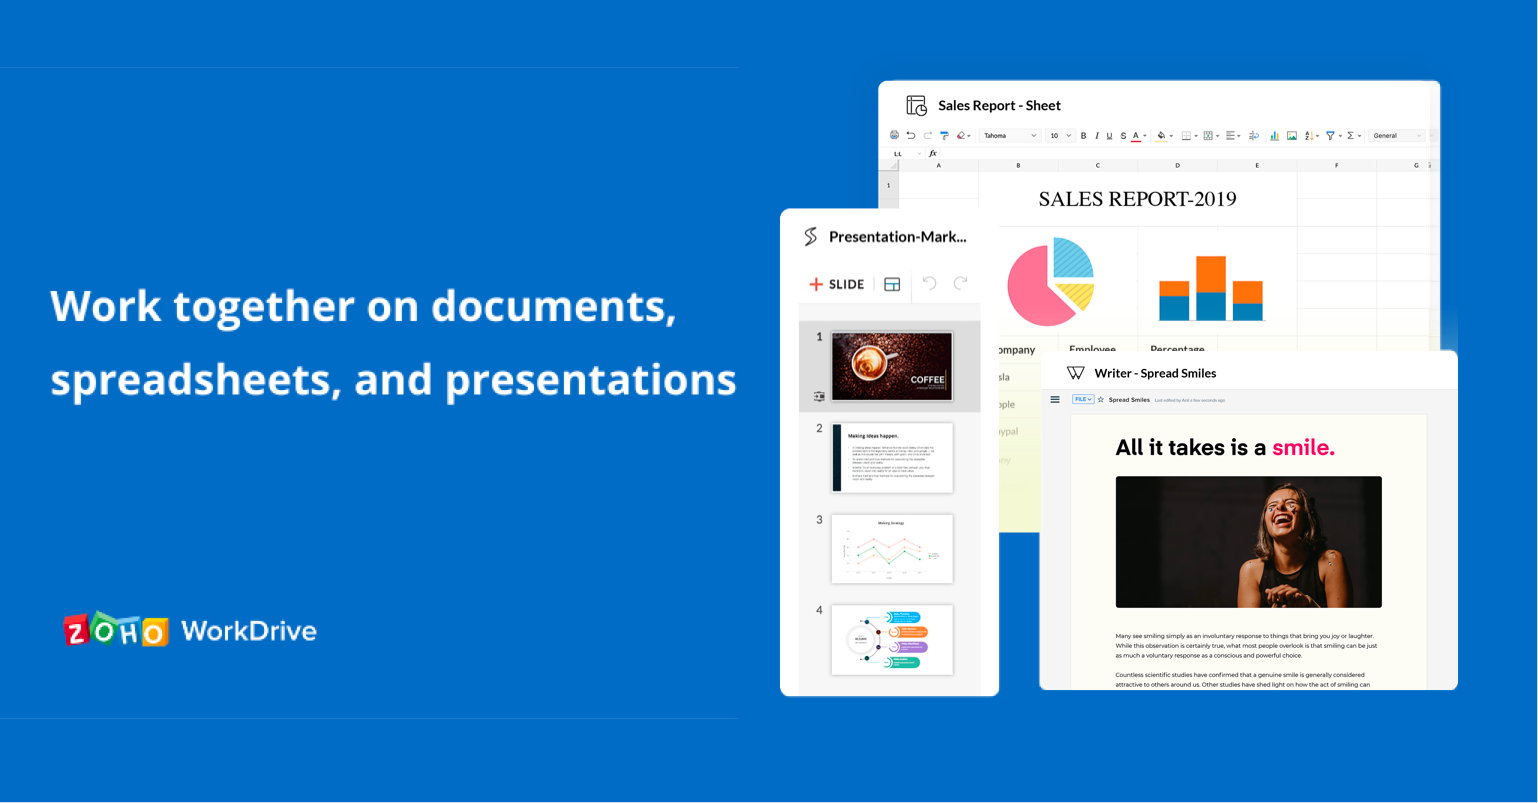Open the Tahoma font dropdown
Image resolution: width=1538 pixels, height=803 pixels.
(x=1009, y=135)
